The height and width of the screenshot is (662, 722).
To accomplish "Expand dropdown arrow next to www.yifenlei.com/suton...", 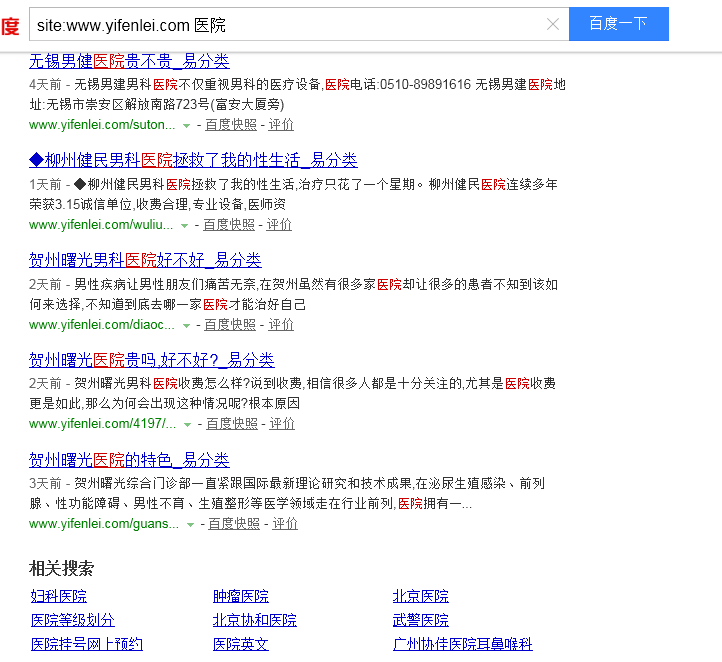I will [x=186, y=125].
